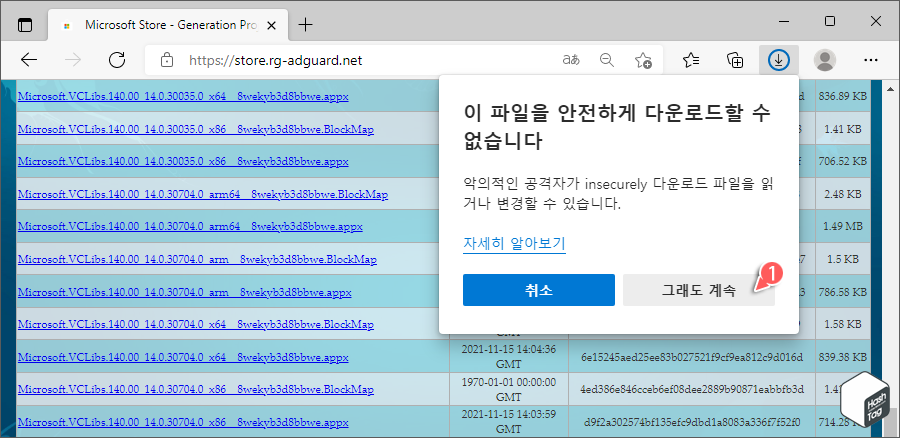The image size is (900, 438).
Task: Select the 2.48 KB size cell
Action: [x=843, y=195]
